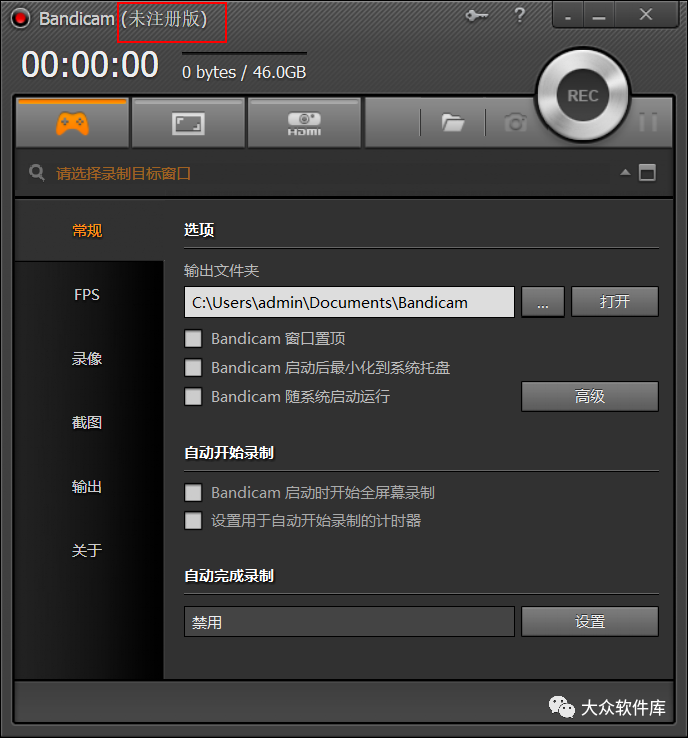Take a screenshot with the camera icon
The width and height of the screenshot is (688, 738).
516,123
